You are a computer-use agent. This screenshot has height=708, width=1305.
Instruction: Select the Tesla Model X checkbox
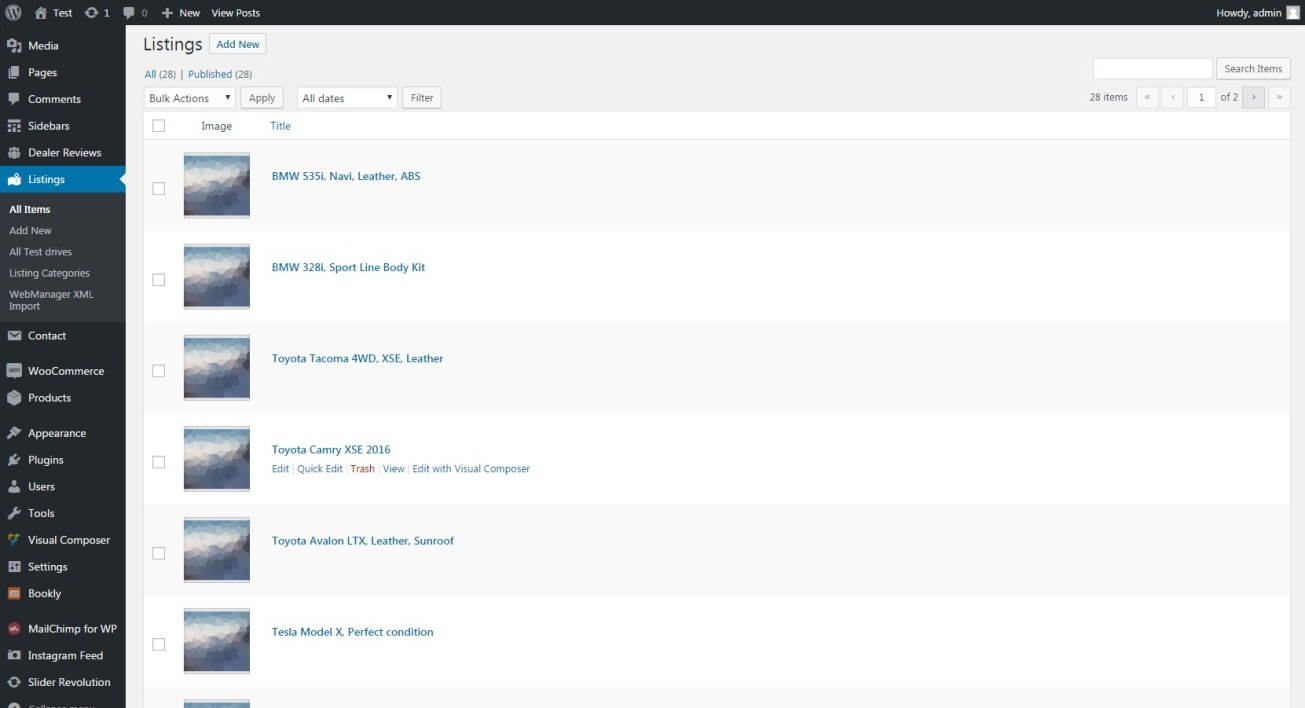158,644
